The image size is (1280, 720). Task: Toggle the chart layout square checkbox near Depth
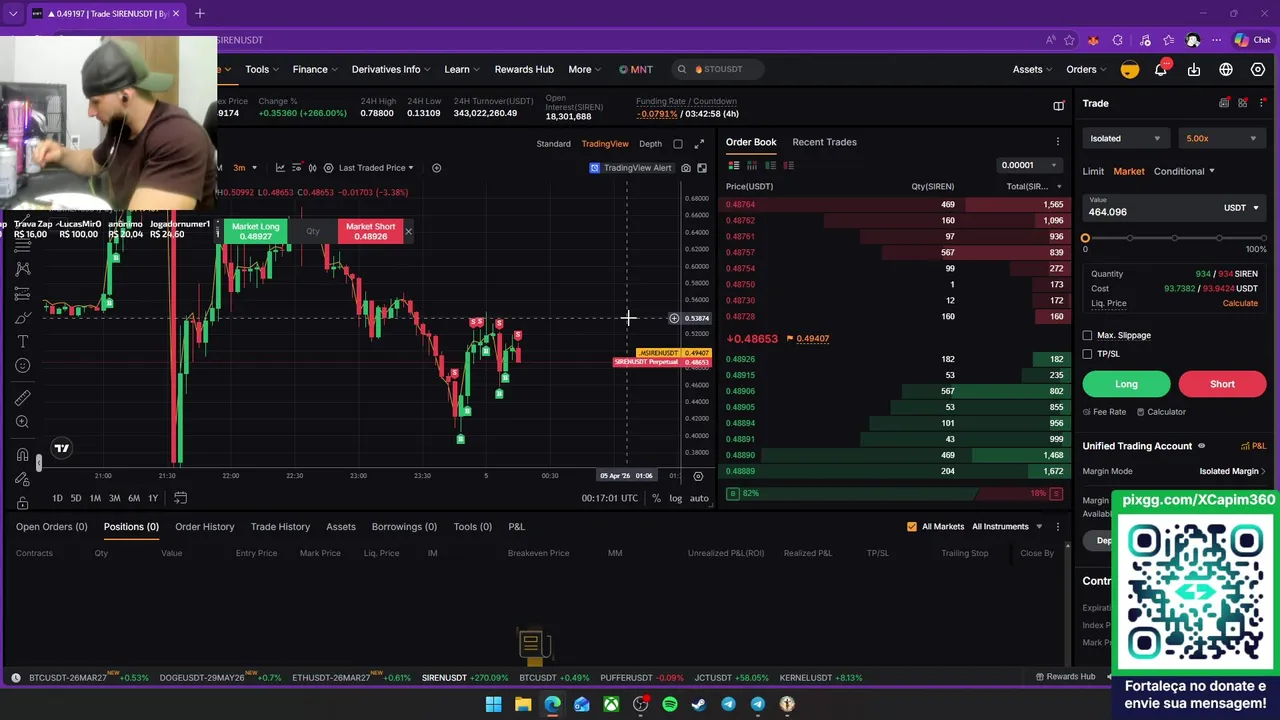[678, 144]
